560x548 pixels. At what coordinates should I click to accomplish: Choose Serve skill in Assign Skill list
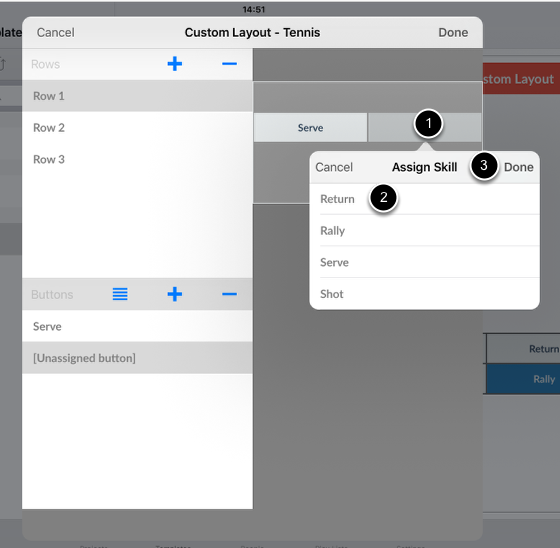point(425,262)
